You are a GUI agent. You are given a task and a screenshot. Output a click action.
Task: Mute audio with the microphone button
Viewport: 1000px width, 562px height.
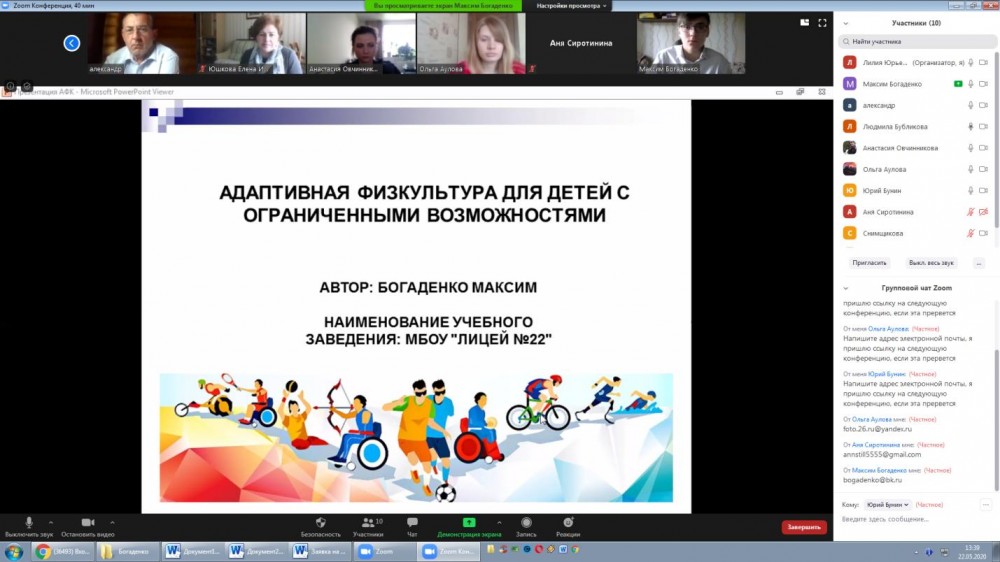(x=28, y=523)
